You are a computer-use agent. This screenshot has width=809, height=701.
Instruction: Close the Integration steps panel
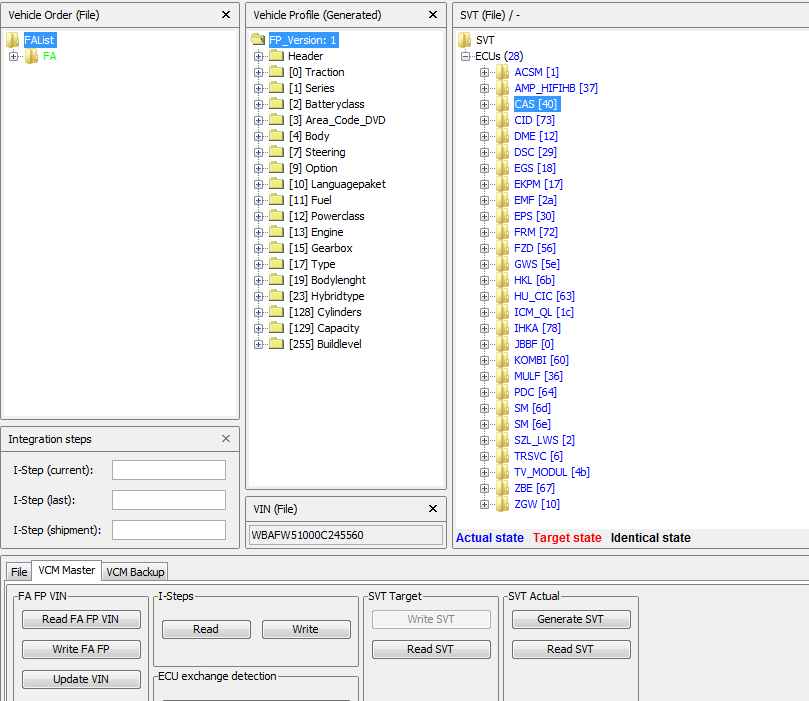225,438
